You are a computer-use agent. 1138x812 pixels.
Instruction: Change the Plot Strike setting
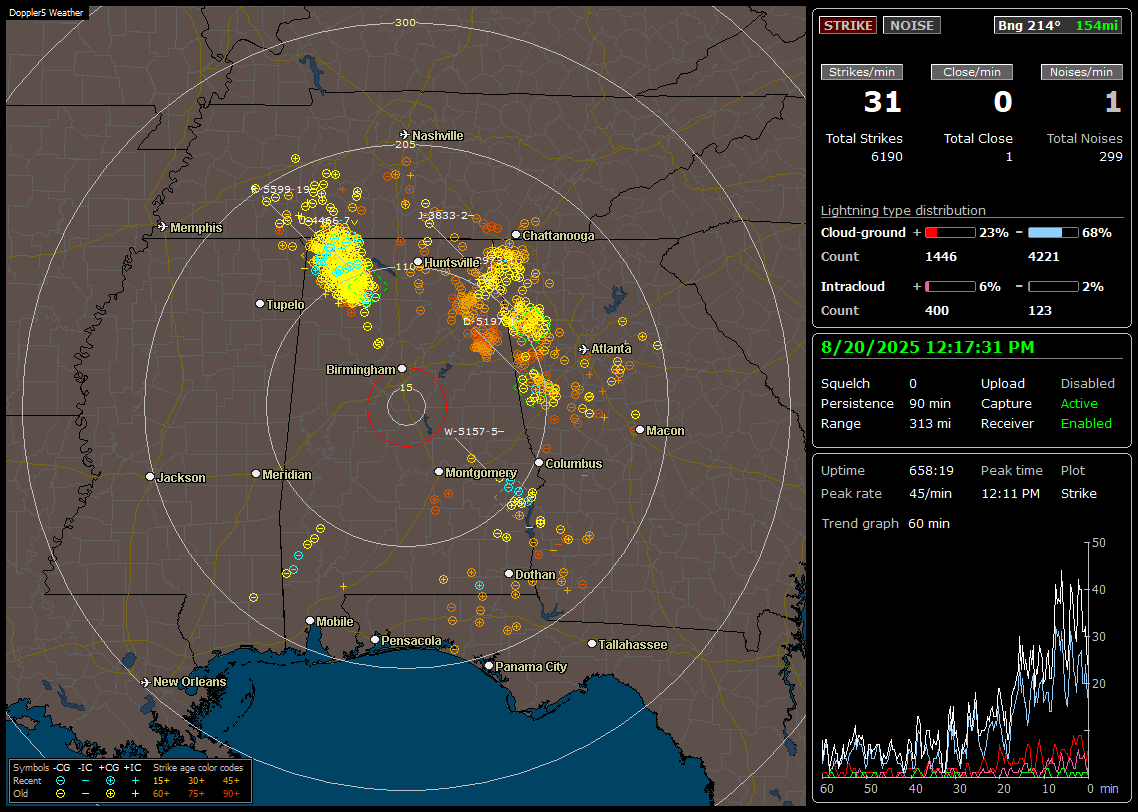pos(1078,493)
